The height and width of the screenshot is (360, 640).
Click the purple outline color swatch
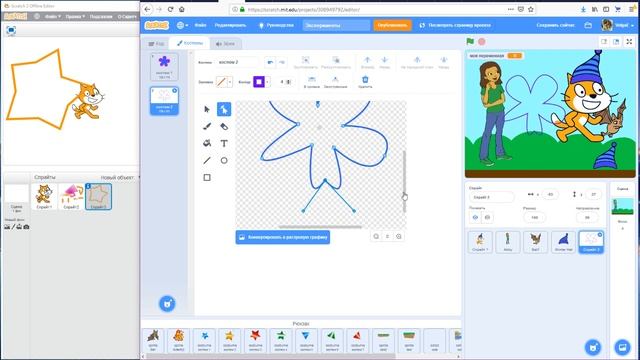coord(259,82)
